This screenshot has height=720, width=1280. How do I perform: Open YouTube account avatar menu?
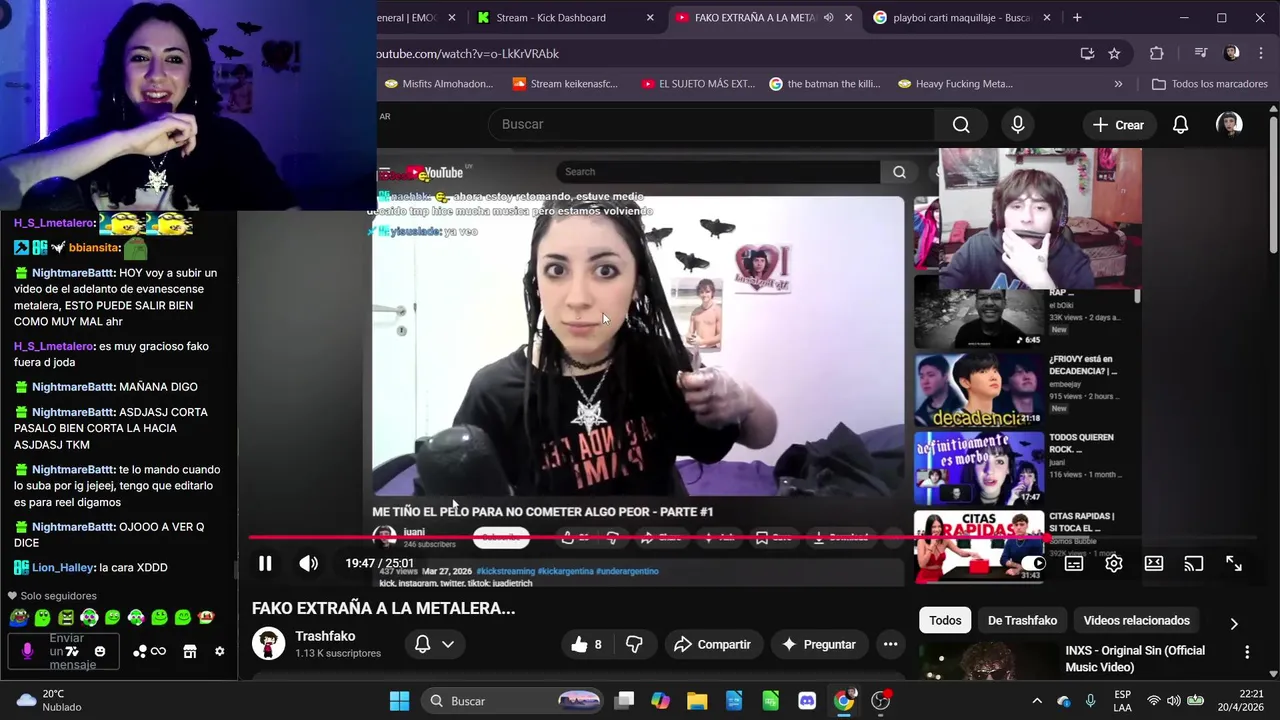(1229, 124)
